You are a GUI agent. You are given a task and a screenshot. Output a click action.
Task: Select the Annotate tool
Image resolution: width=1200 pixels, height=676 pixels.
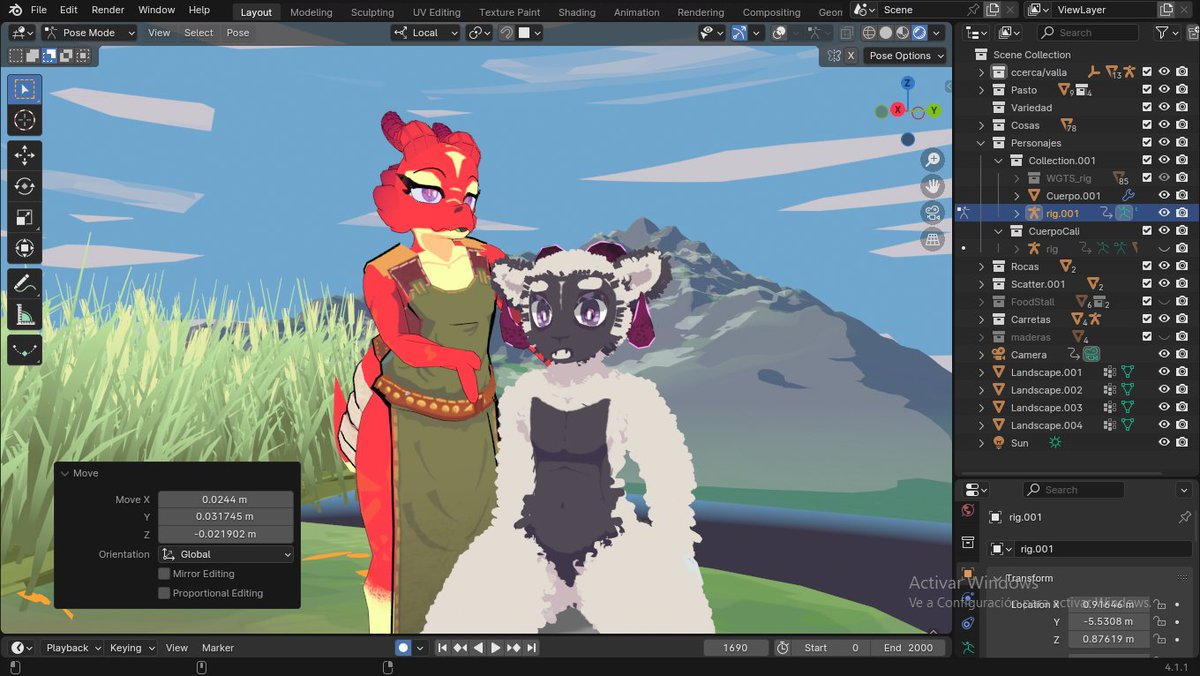pos(25,284)
